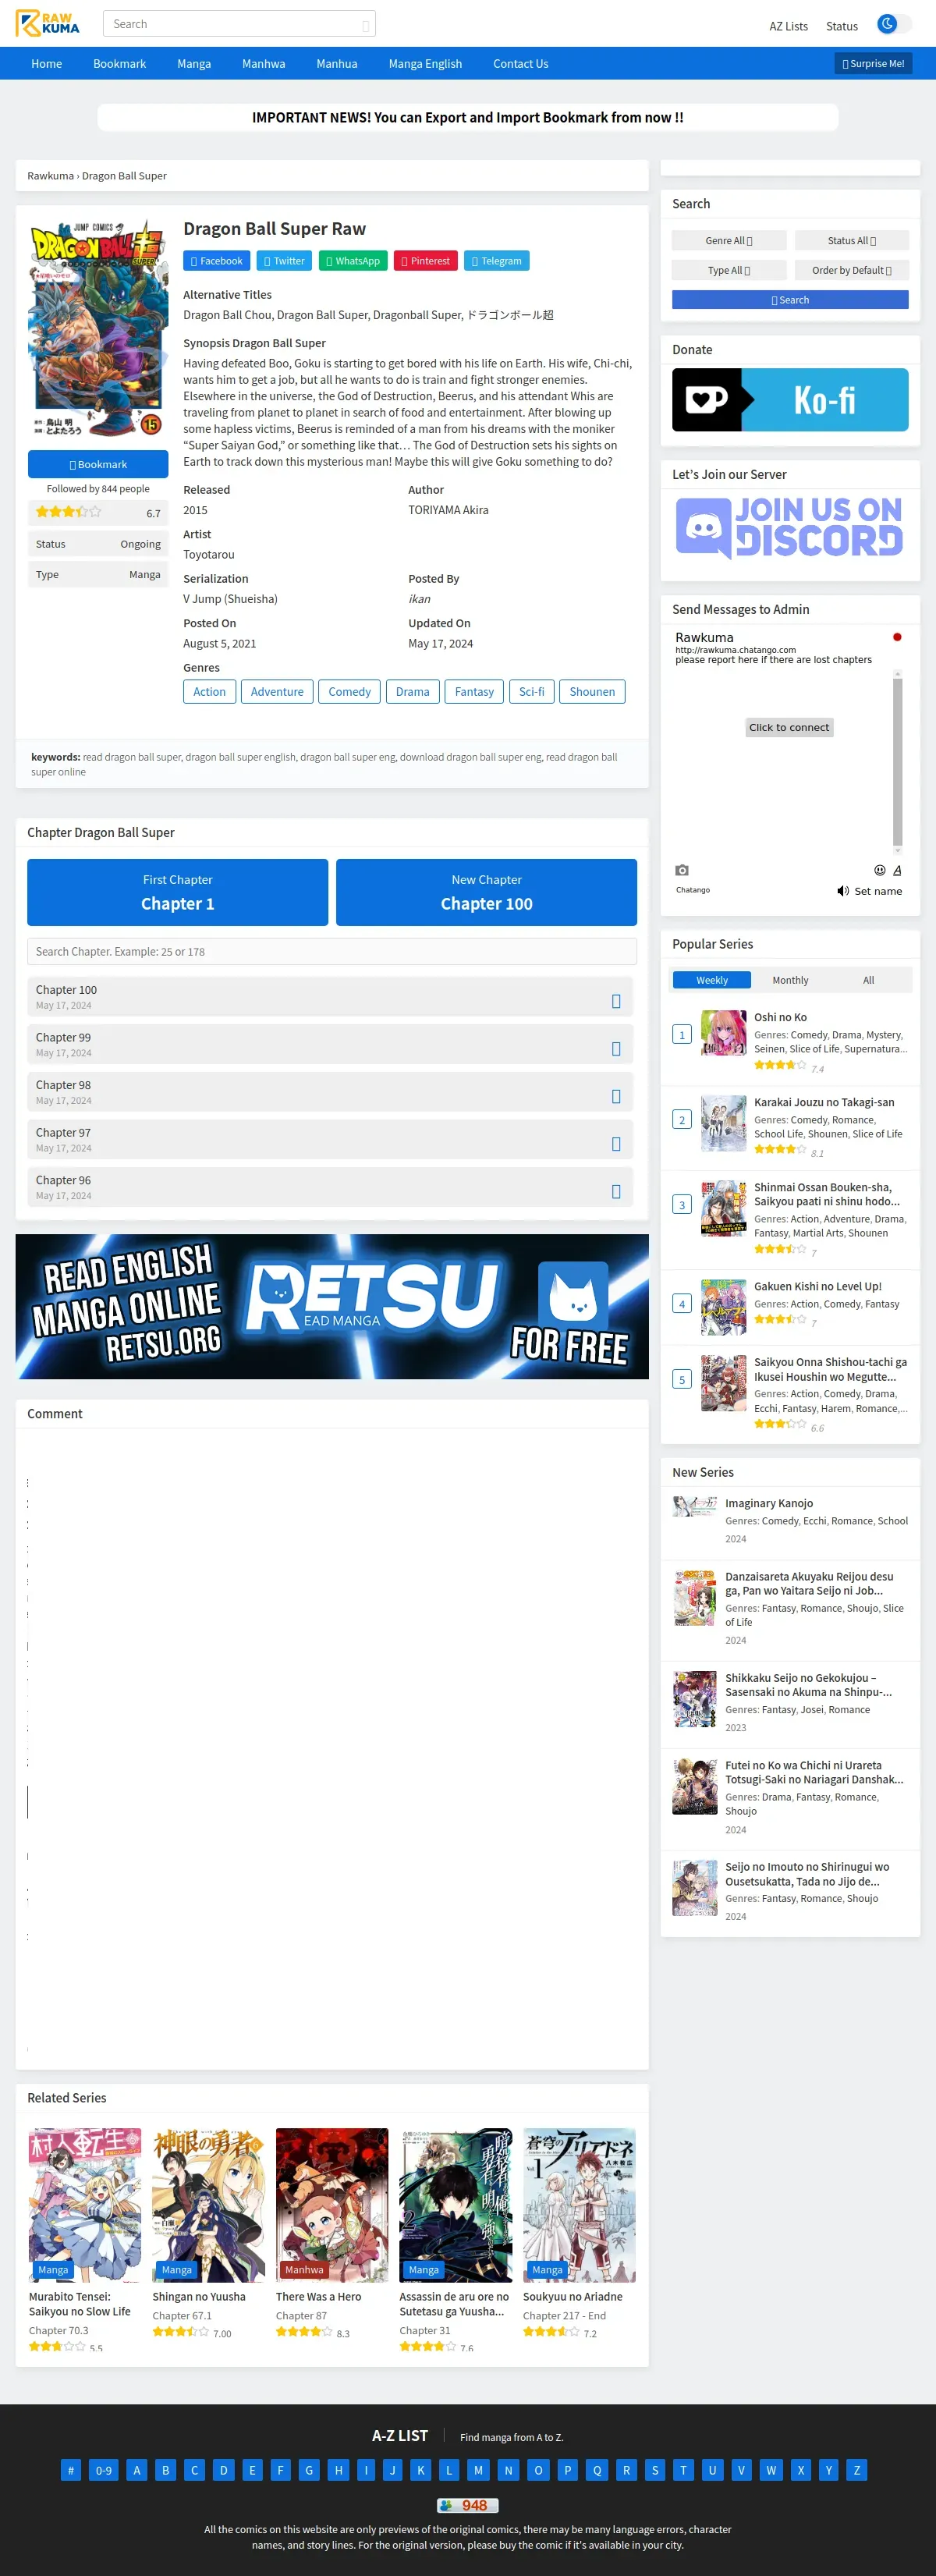This screenshot has height=2576, width=936.
Task: Click the red Chatango status dot
Action: click(x=897, y=637)
